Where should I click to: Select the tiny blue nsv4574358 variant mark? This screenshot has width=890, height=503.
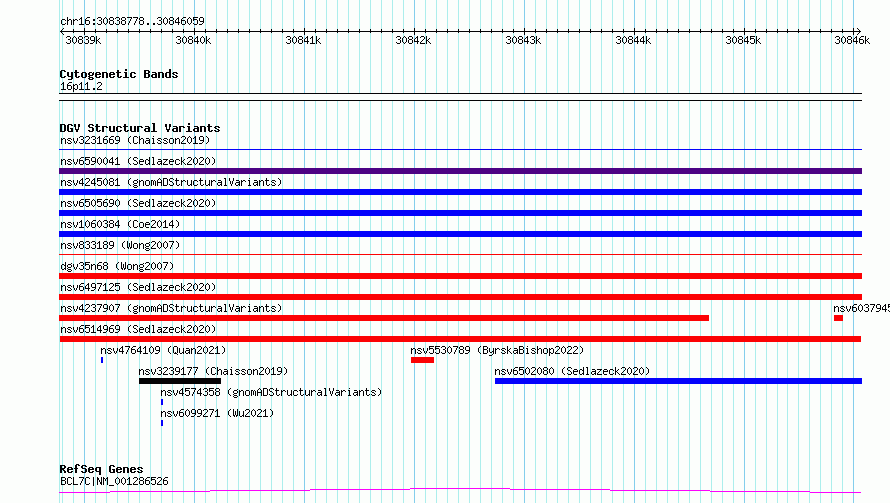coord(162,402)
